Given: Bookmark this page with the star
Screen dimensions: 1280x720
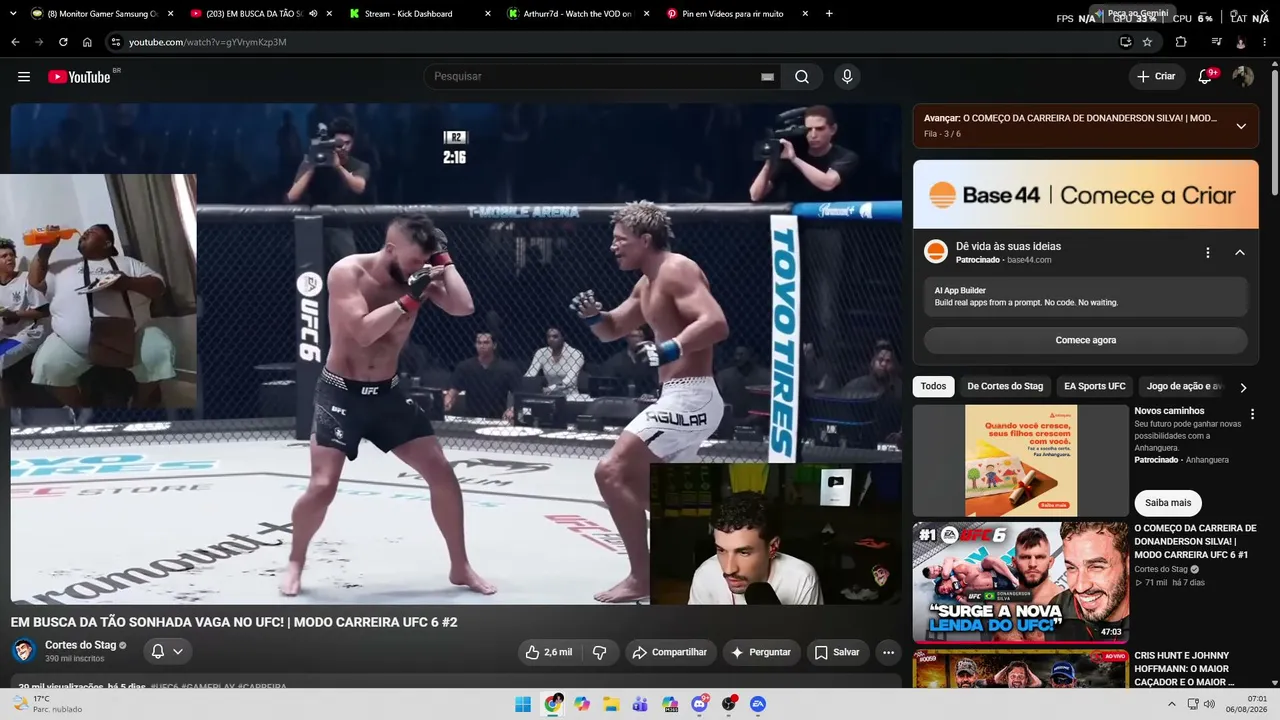Looking at the screenshot, I should coord(1147,42).
